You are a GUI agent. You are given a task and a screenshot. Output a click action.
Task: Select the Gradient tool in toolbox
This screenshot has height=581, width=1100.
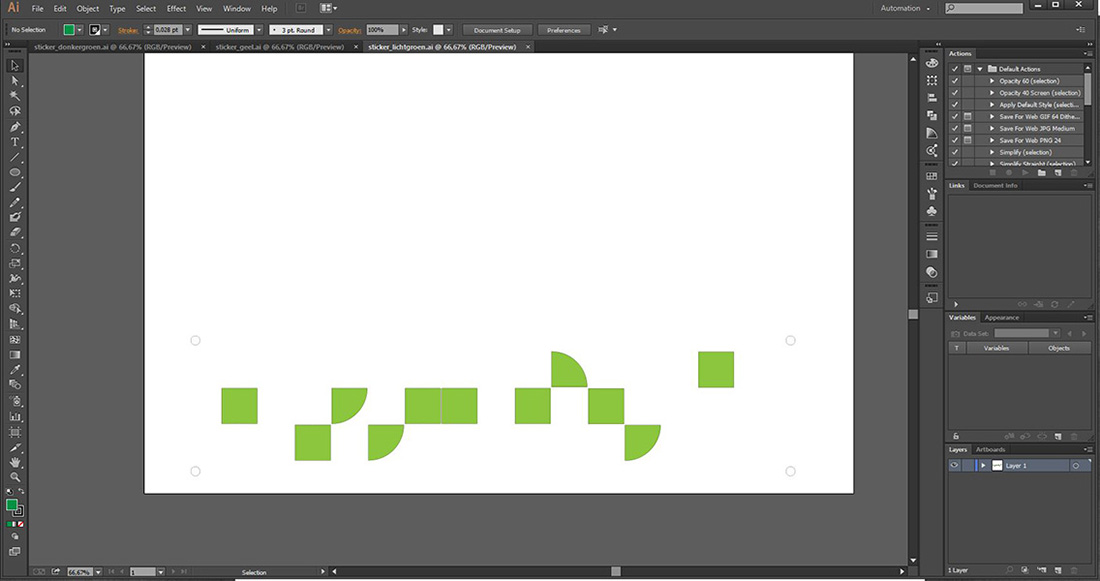click(x=15, y=355)
